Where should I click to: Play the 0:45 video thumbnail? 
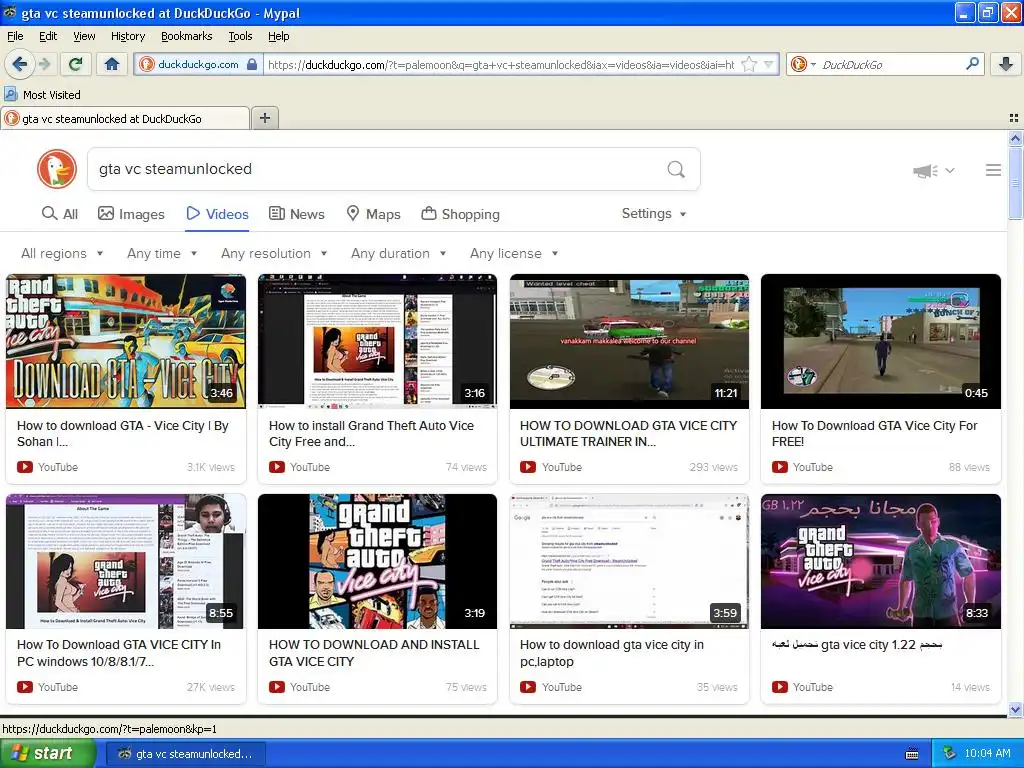(x=880, y=341)
